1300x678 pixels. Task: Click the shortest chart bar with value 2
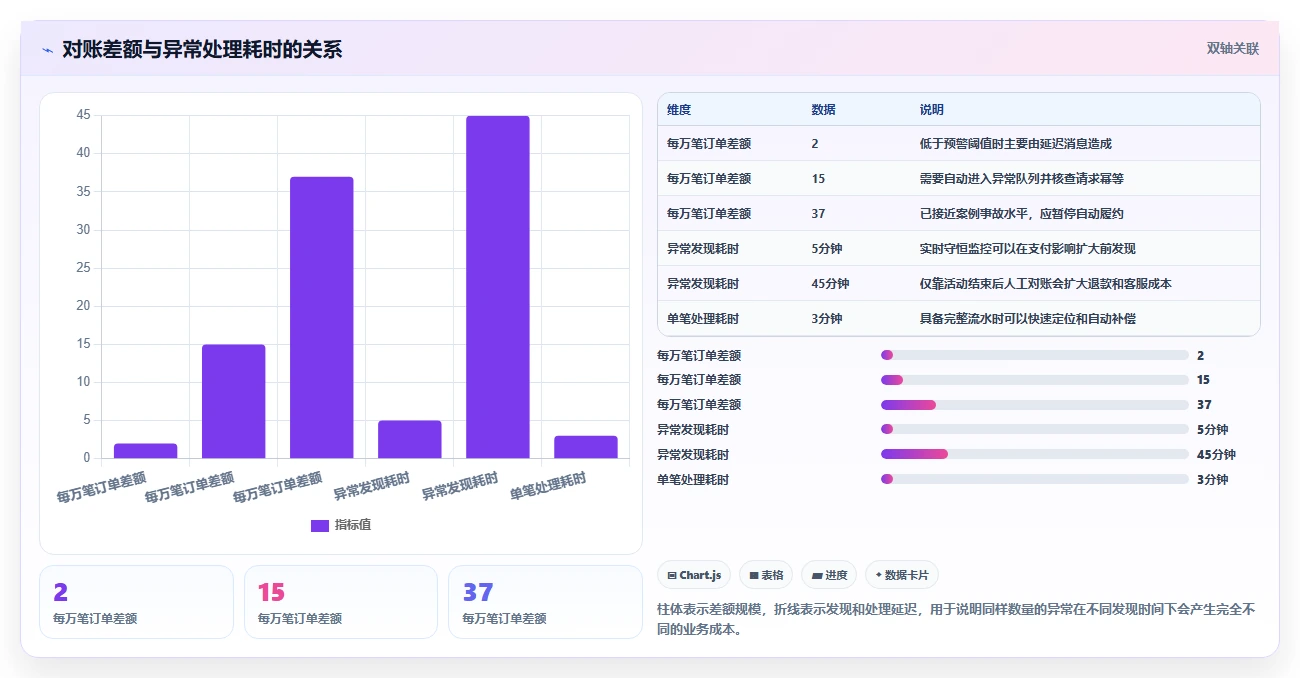(x=145, y=451)
